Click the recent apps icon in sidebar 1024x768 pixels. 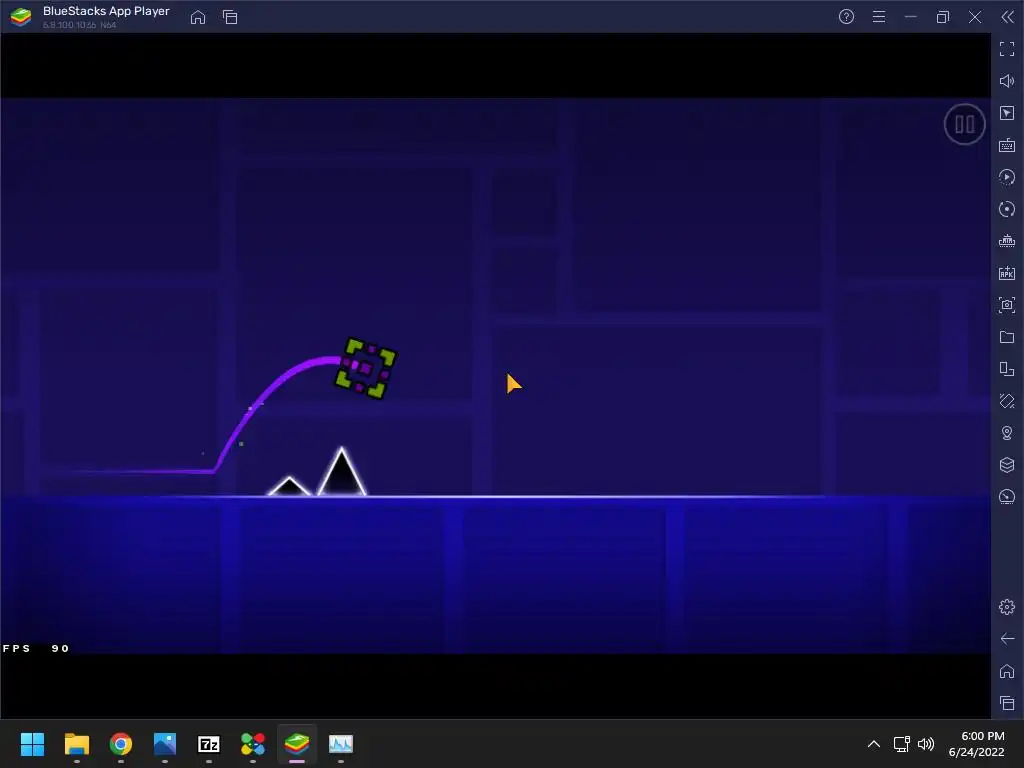coord(1007,703)
